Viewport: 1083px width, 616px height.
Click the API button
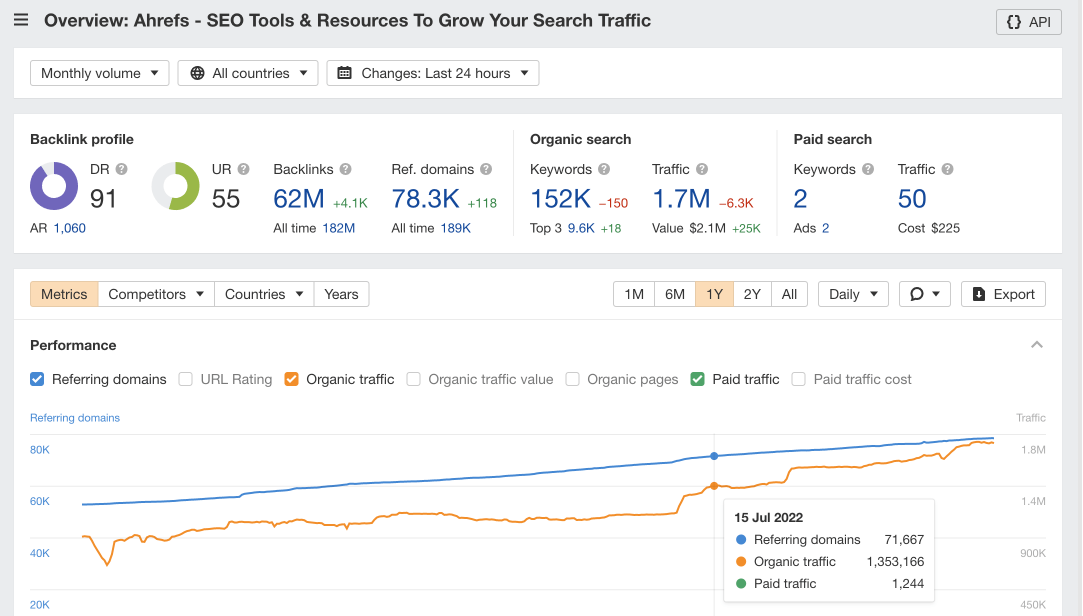tap(1028, 22)
